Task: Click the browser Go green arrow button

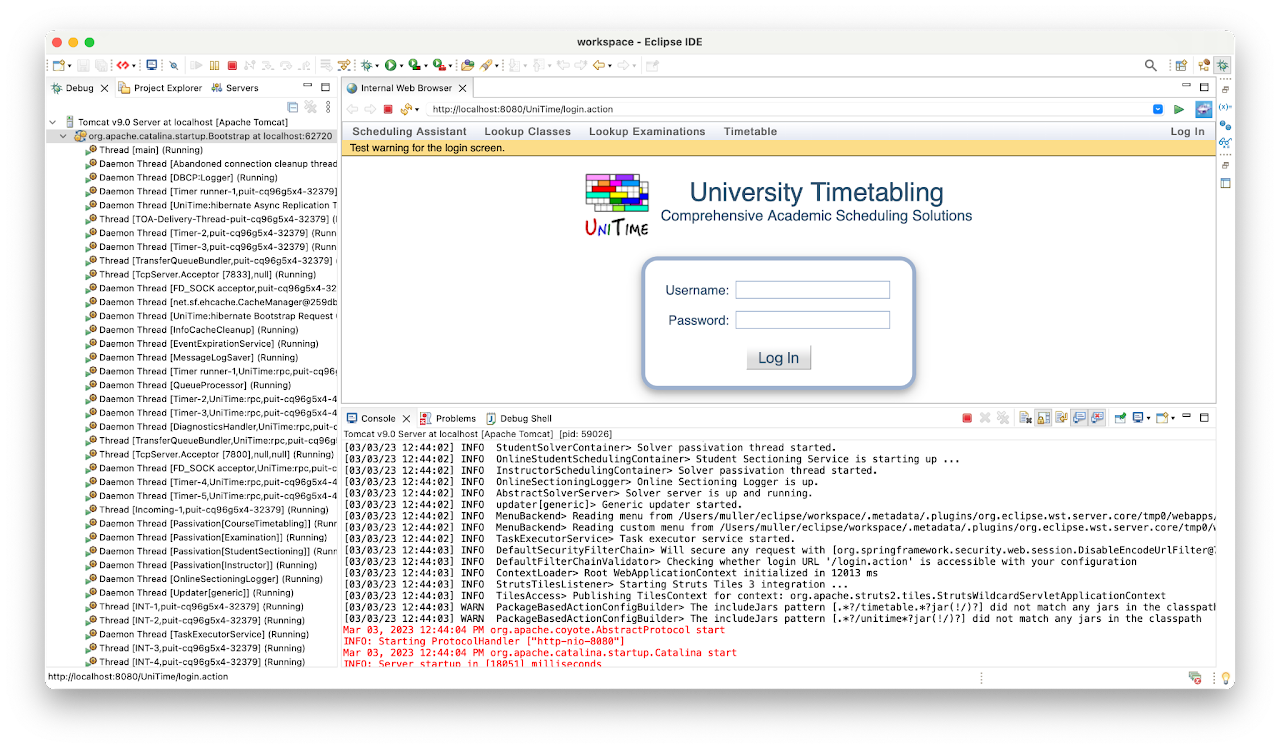Action: click(1179, 109)
